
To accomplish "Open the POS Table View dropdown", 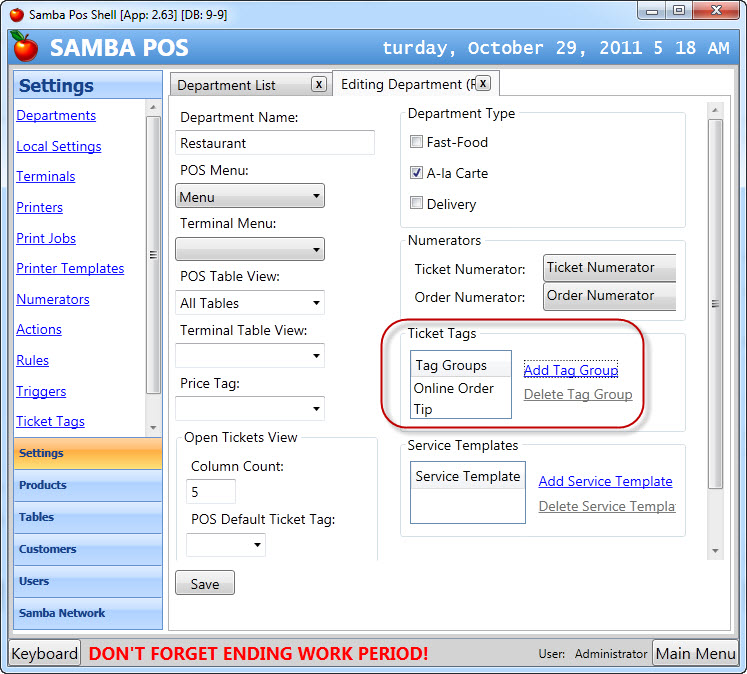I will point(250,302).
